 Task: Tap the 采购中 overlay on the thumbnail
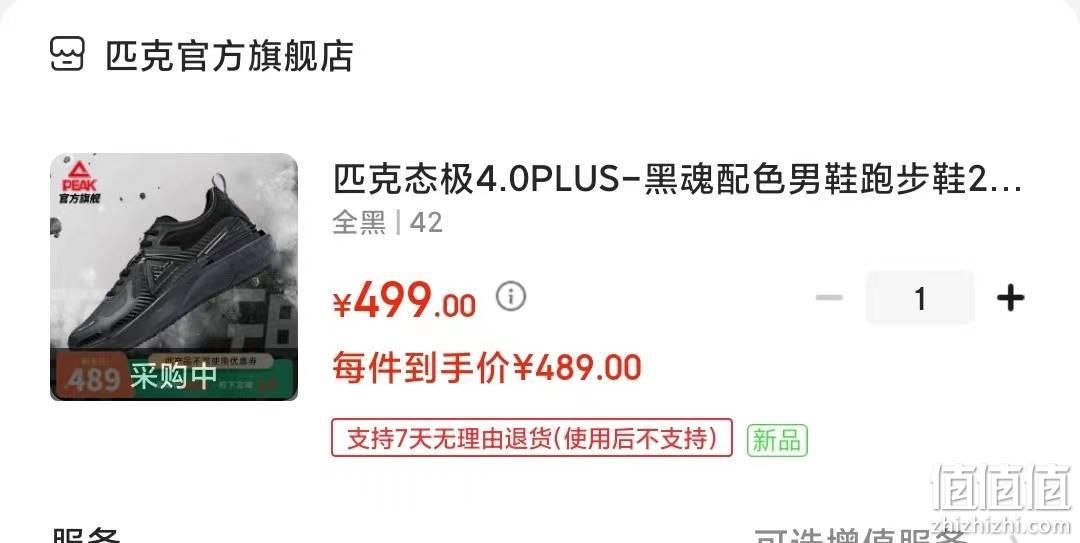(174, 376)
